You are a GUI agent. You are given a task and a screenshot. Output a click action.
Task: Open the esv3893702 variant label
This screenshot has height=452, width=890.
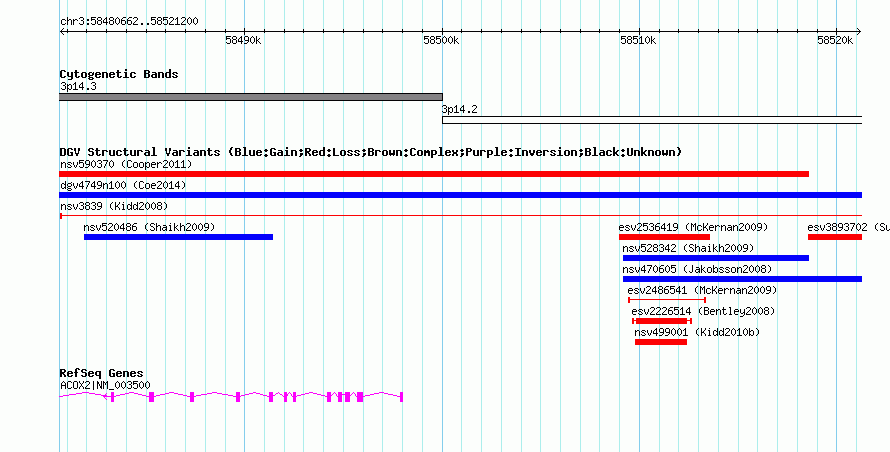[x=848, y=228]
